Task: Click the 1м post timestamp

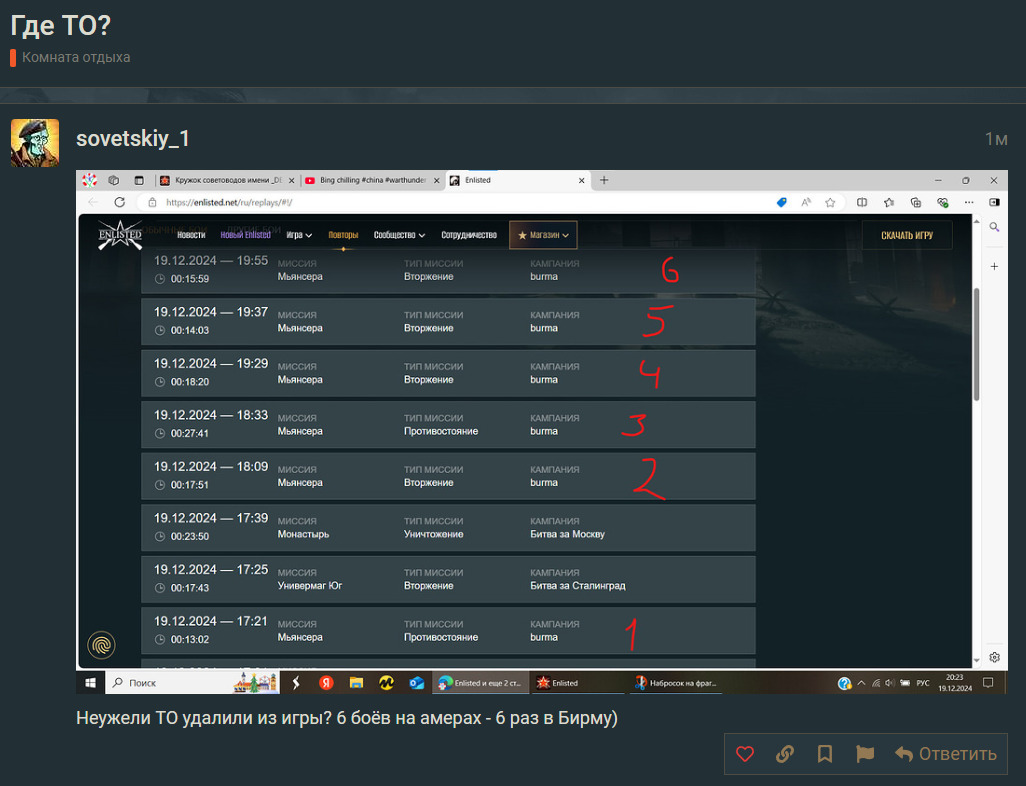Action: (x=996, y=139)
